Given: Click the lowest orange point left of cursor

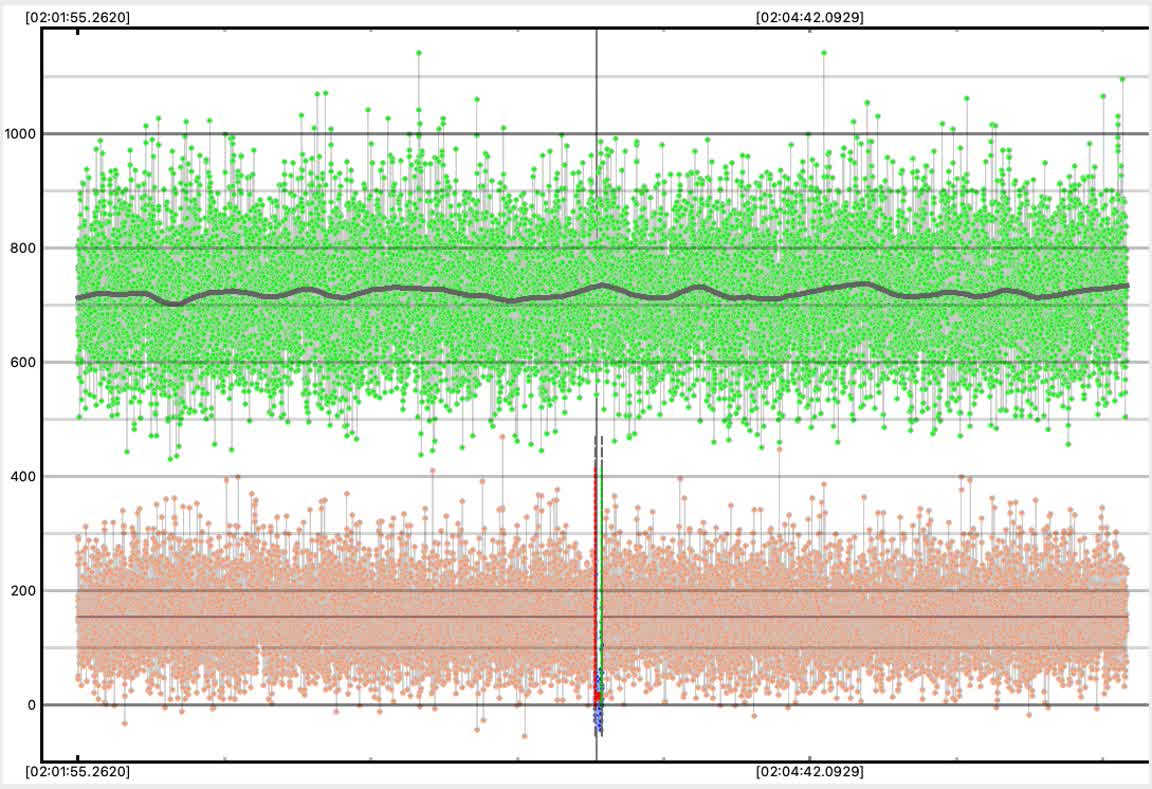Looking at the screenshot, I should [524, 736].
